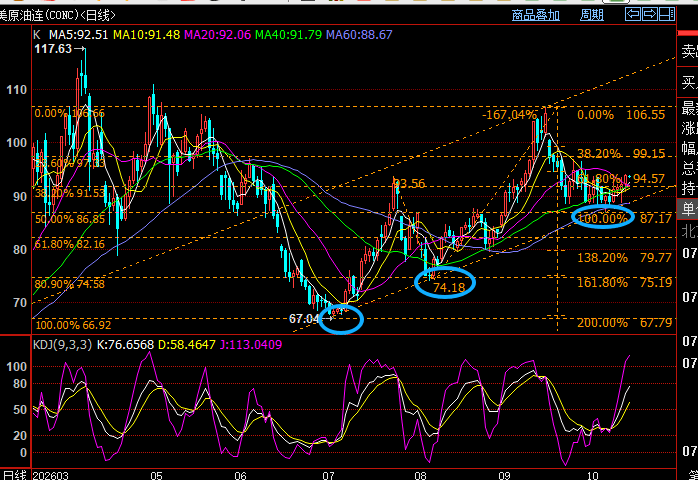This screenshot has height=480, width=698.
Task: Open the 商品叠加 overlay link
Action: (536, 15)
